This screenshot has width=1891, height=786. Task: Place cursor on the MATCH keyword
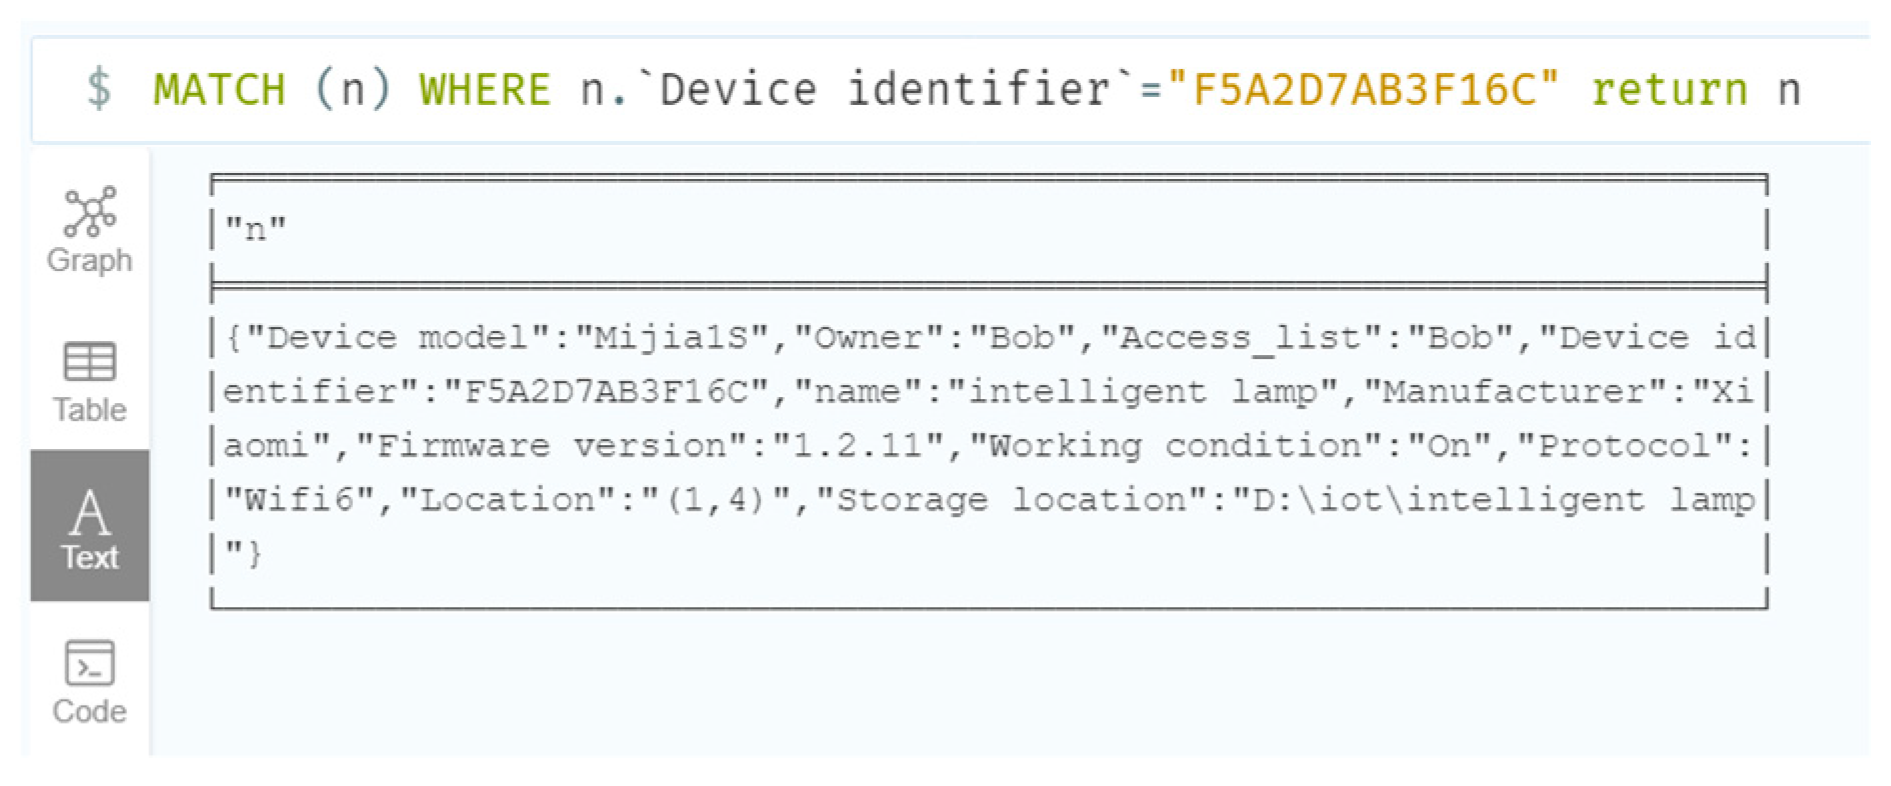219,90
